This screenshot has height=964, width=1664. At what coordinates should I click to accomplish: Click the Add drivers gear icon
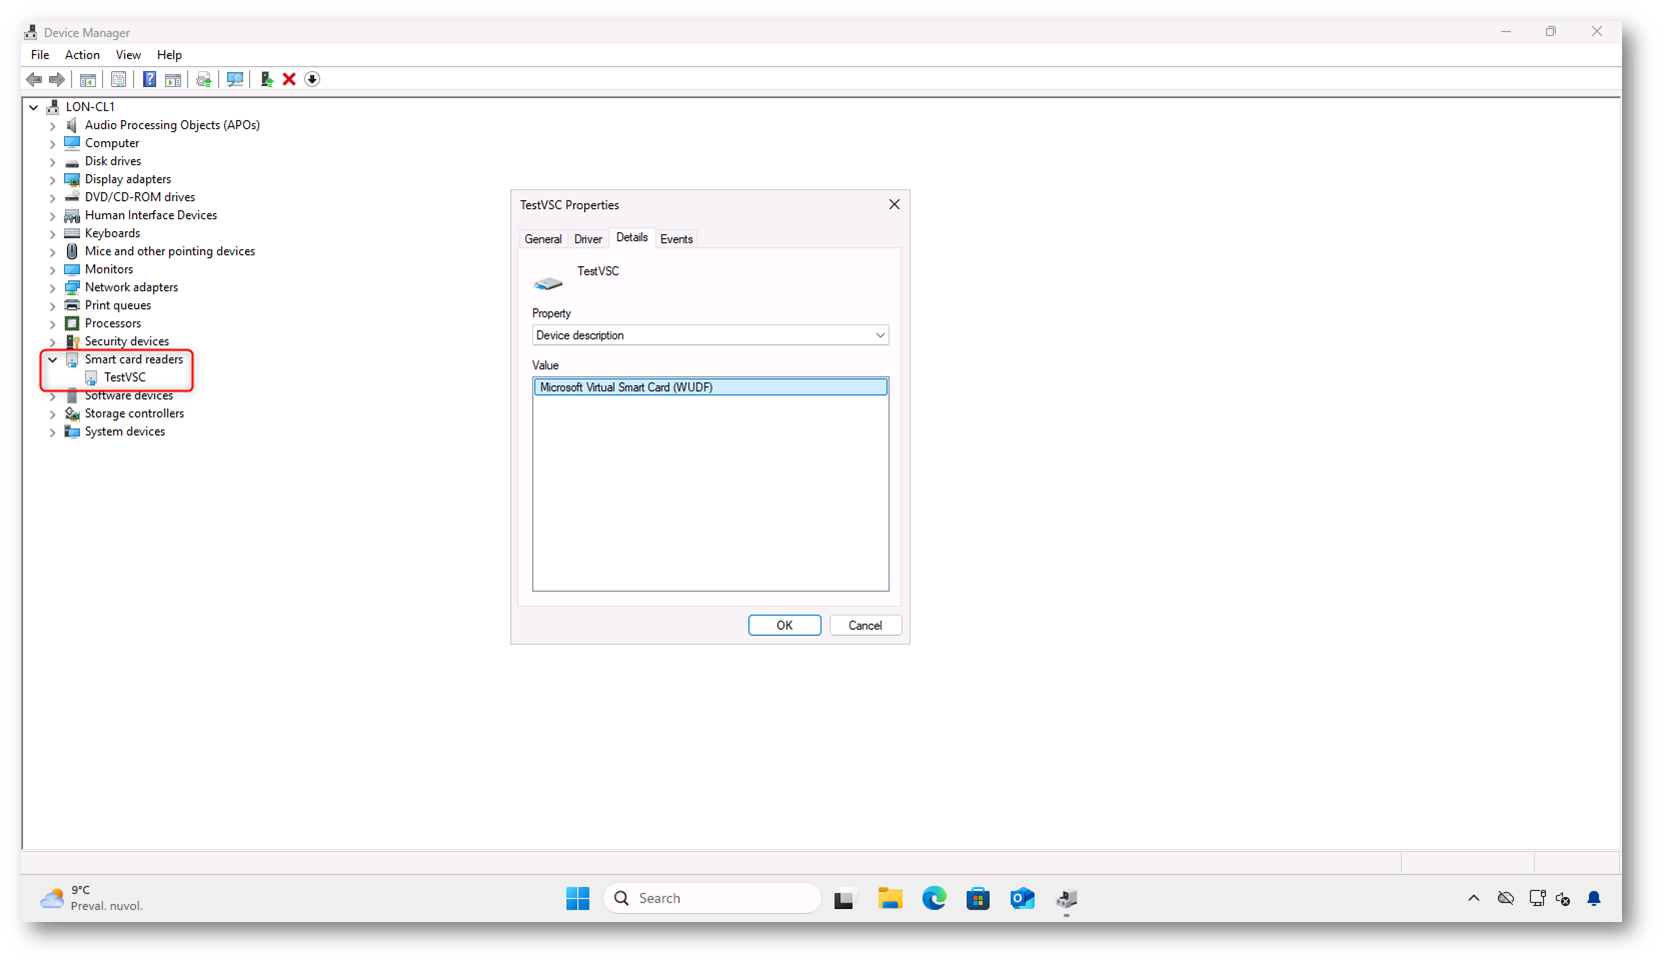(204, 80)
